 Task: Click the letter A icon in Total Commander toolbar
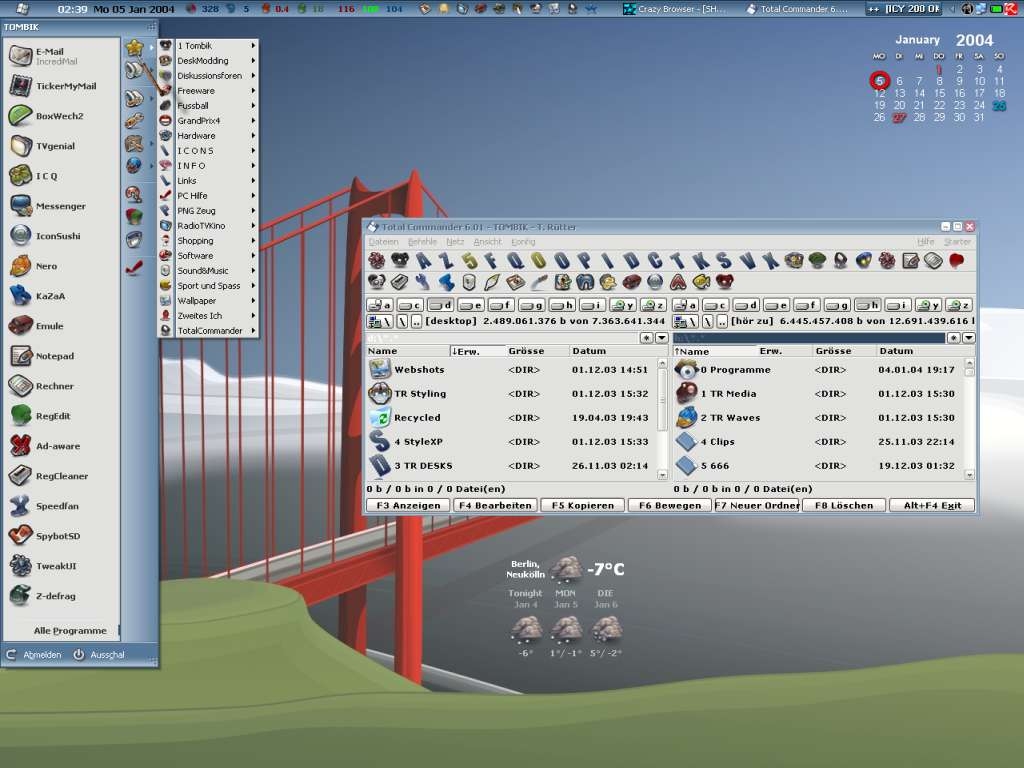(423, 261)
